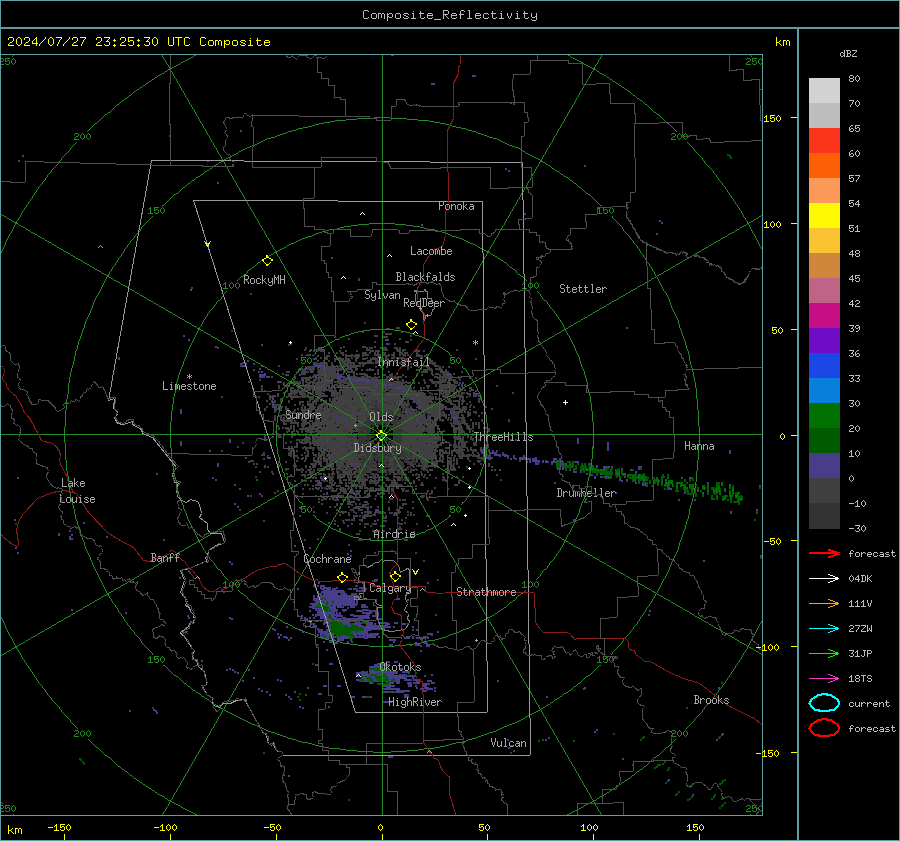Click the ThreeHills town label
Image resolution: width=900 pixels, height=841 pixels.
click(x=503, y=437)
